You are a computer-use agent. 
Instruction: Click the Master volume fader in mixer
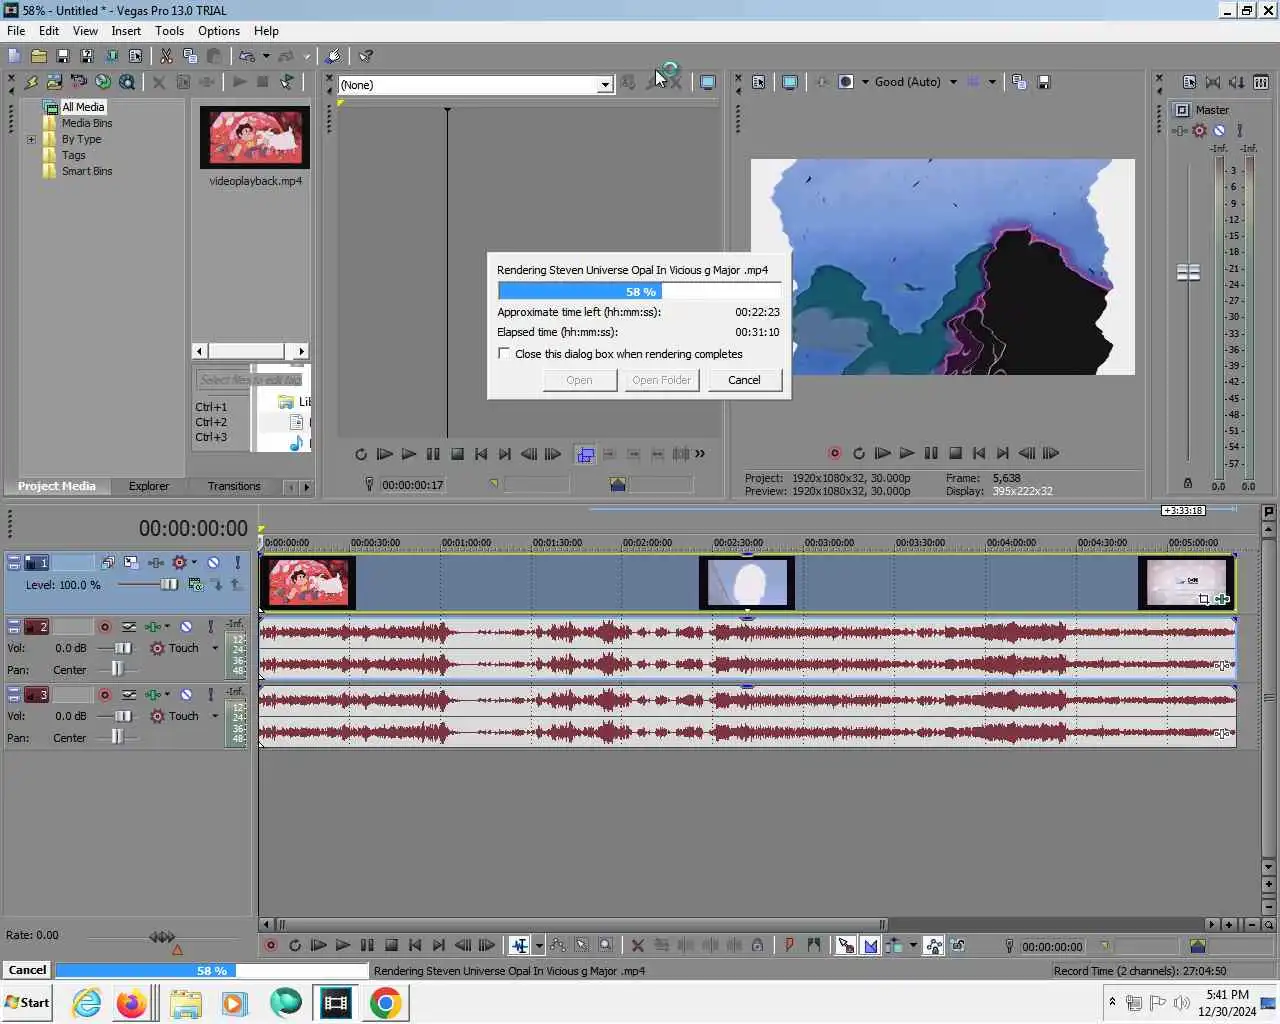pos(1188,272)
